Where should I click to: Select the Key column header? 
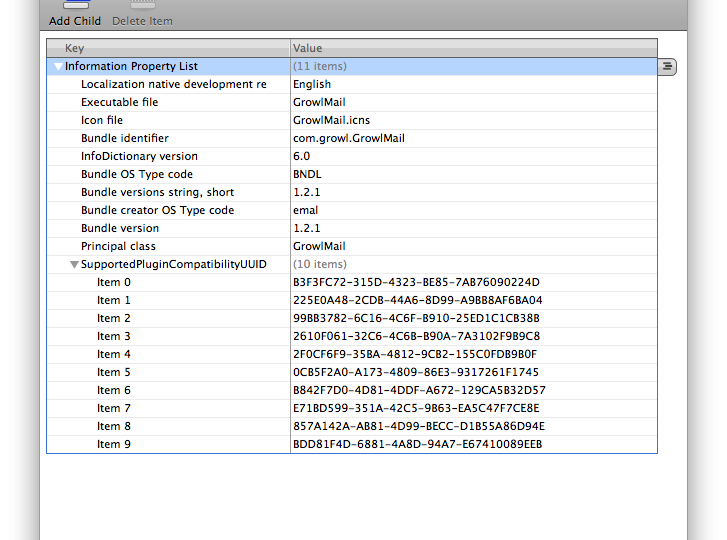tap(168, 48)
